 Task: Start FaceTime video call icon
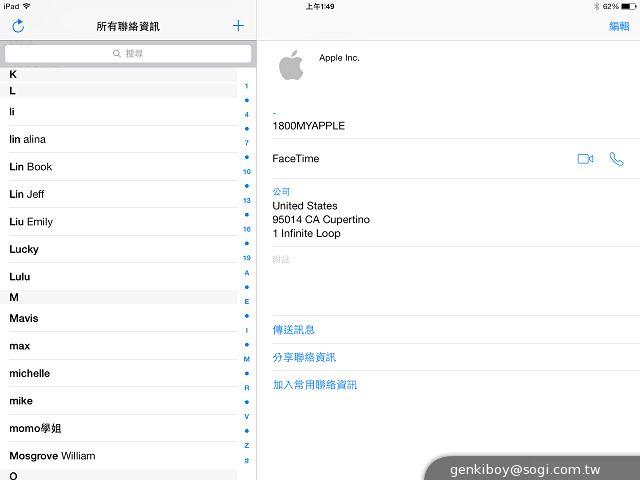coord(585,159)
